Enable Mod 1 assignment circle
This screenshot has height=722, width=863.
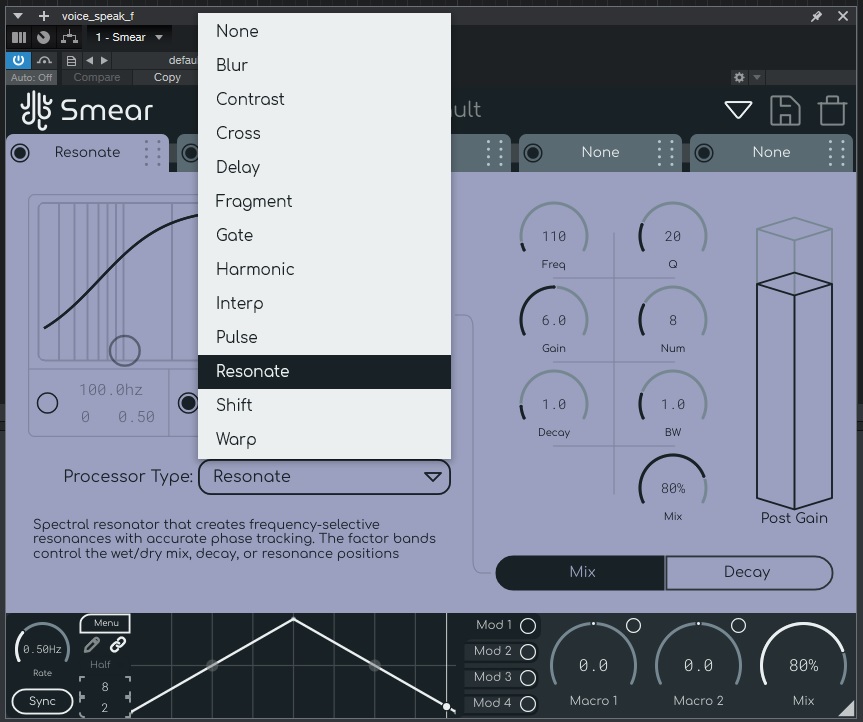click(528, 626)
